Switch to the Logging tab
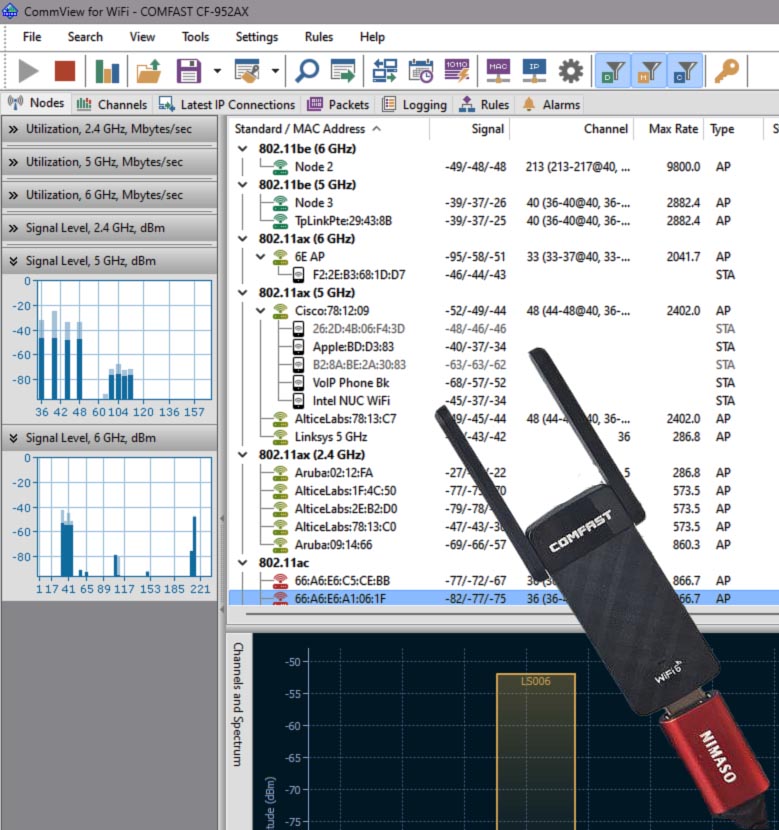The height and width of the screenshot is (830, 779). pos(414,104)
